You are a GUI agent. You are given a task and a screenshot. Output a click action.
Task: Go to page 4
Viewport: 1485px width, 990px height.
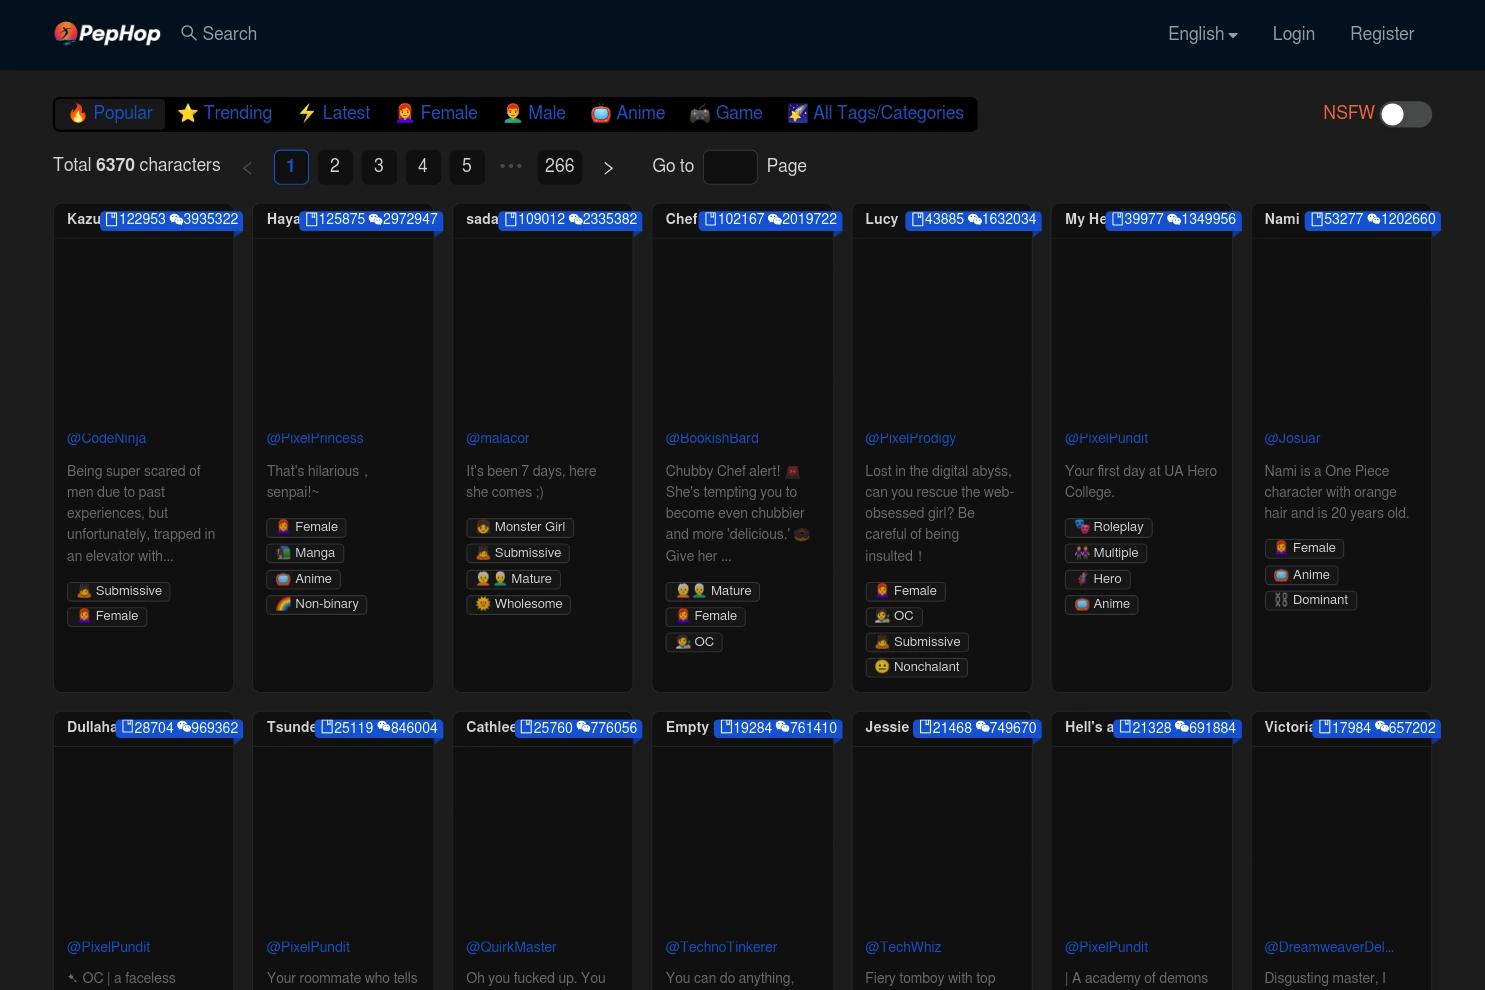(x=423, y=166)
